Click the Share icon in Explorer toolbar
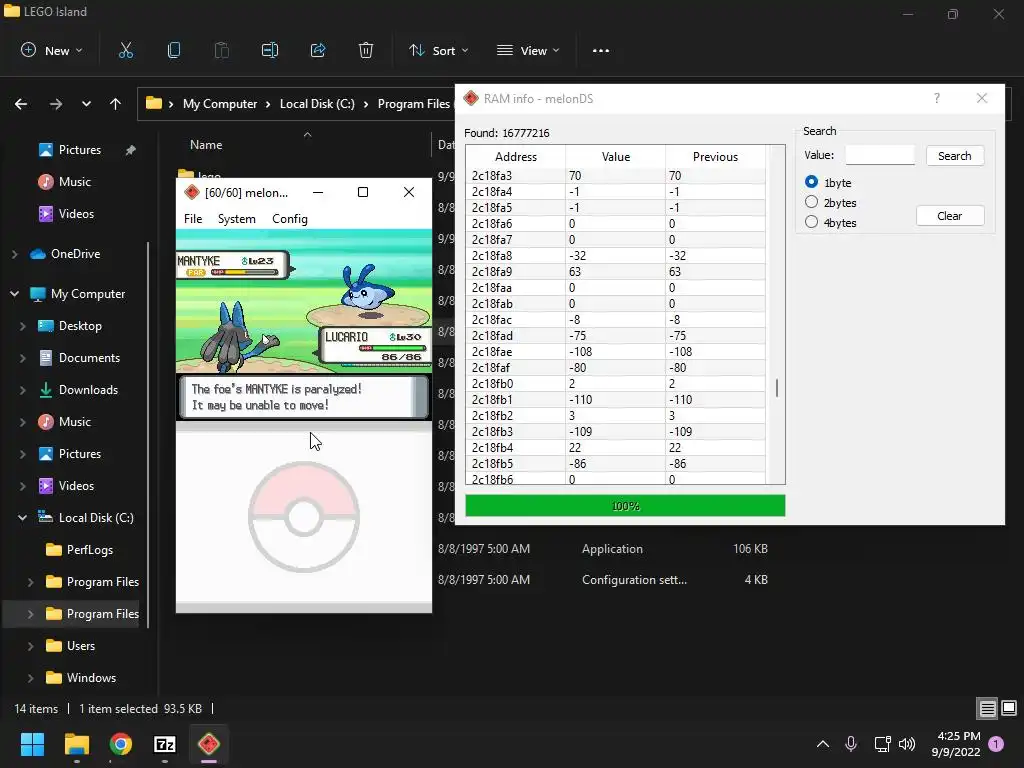 318,50
